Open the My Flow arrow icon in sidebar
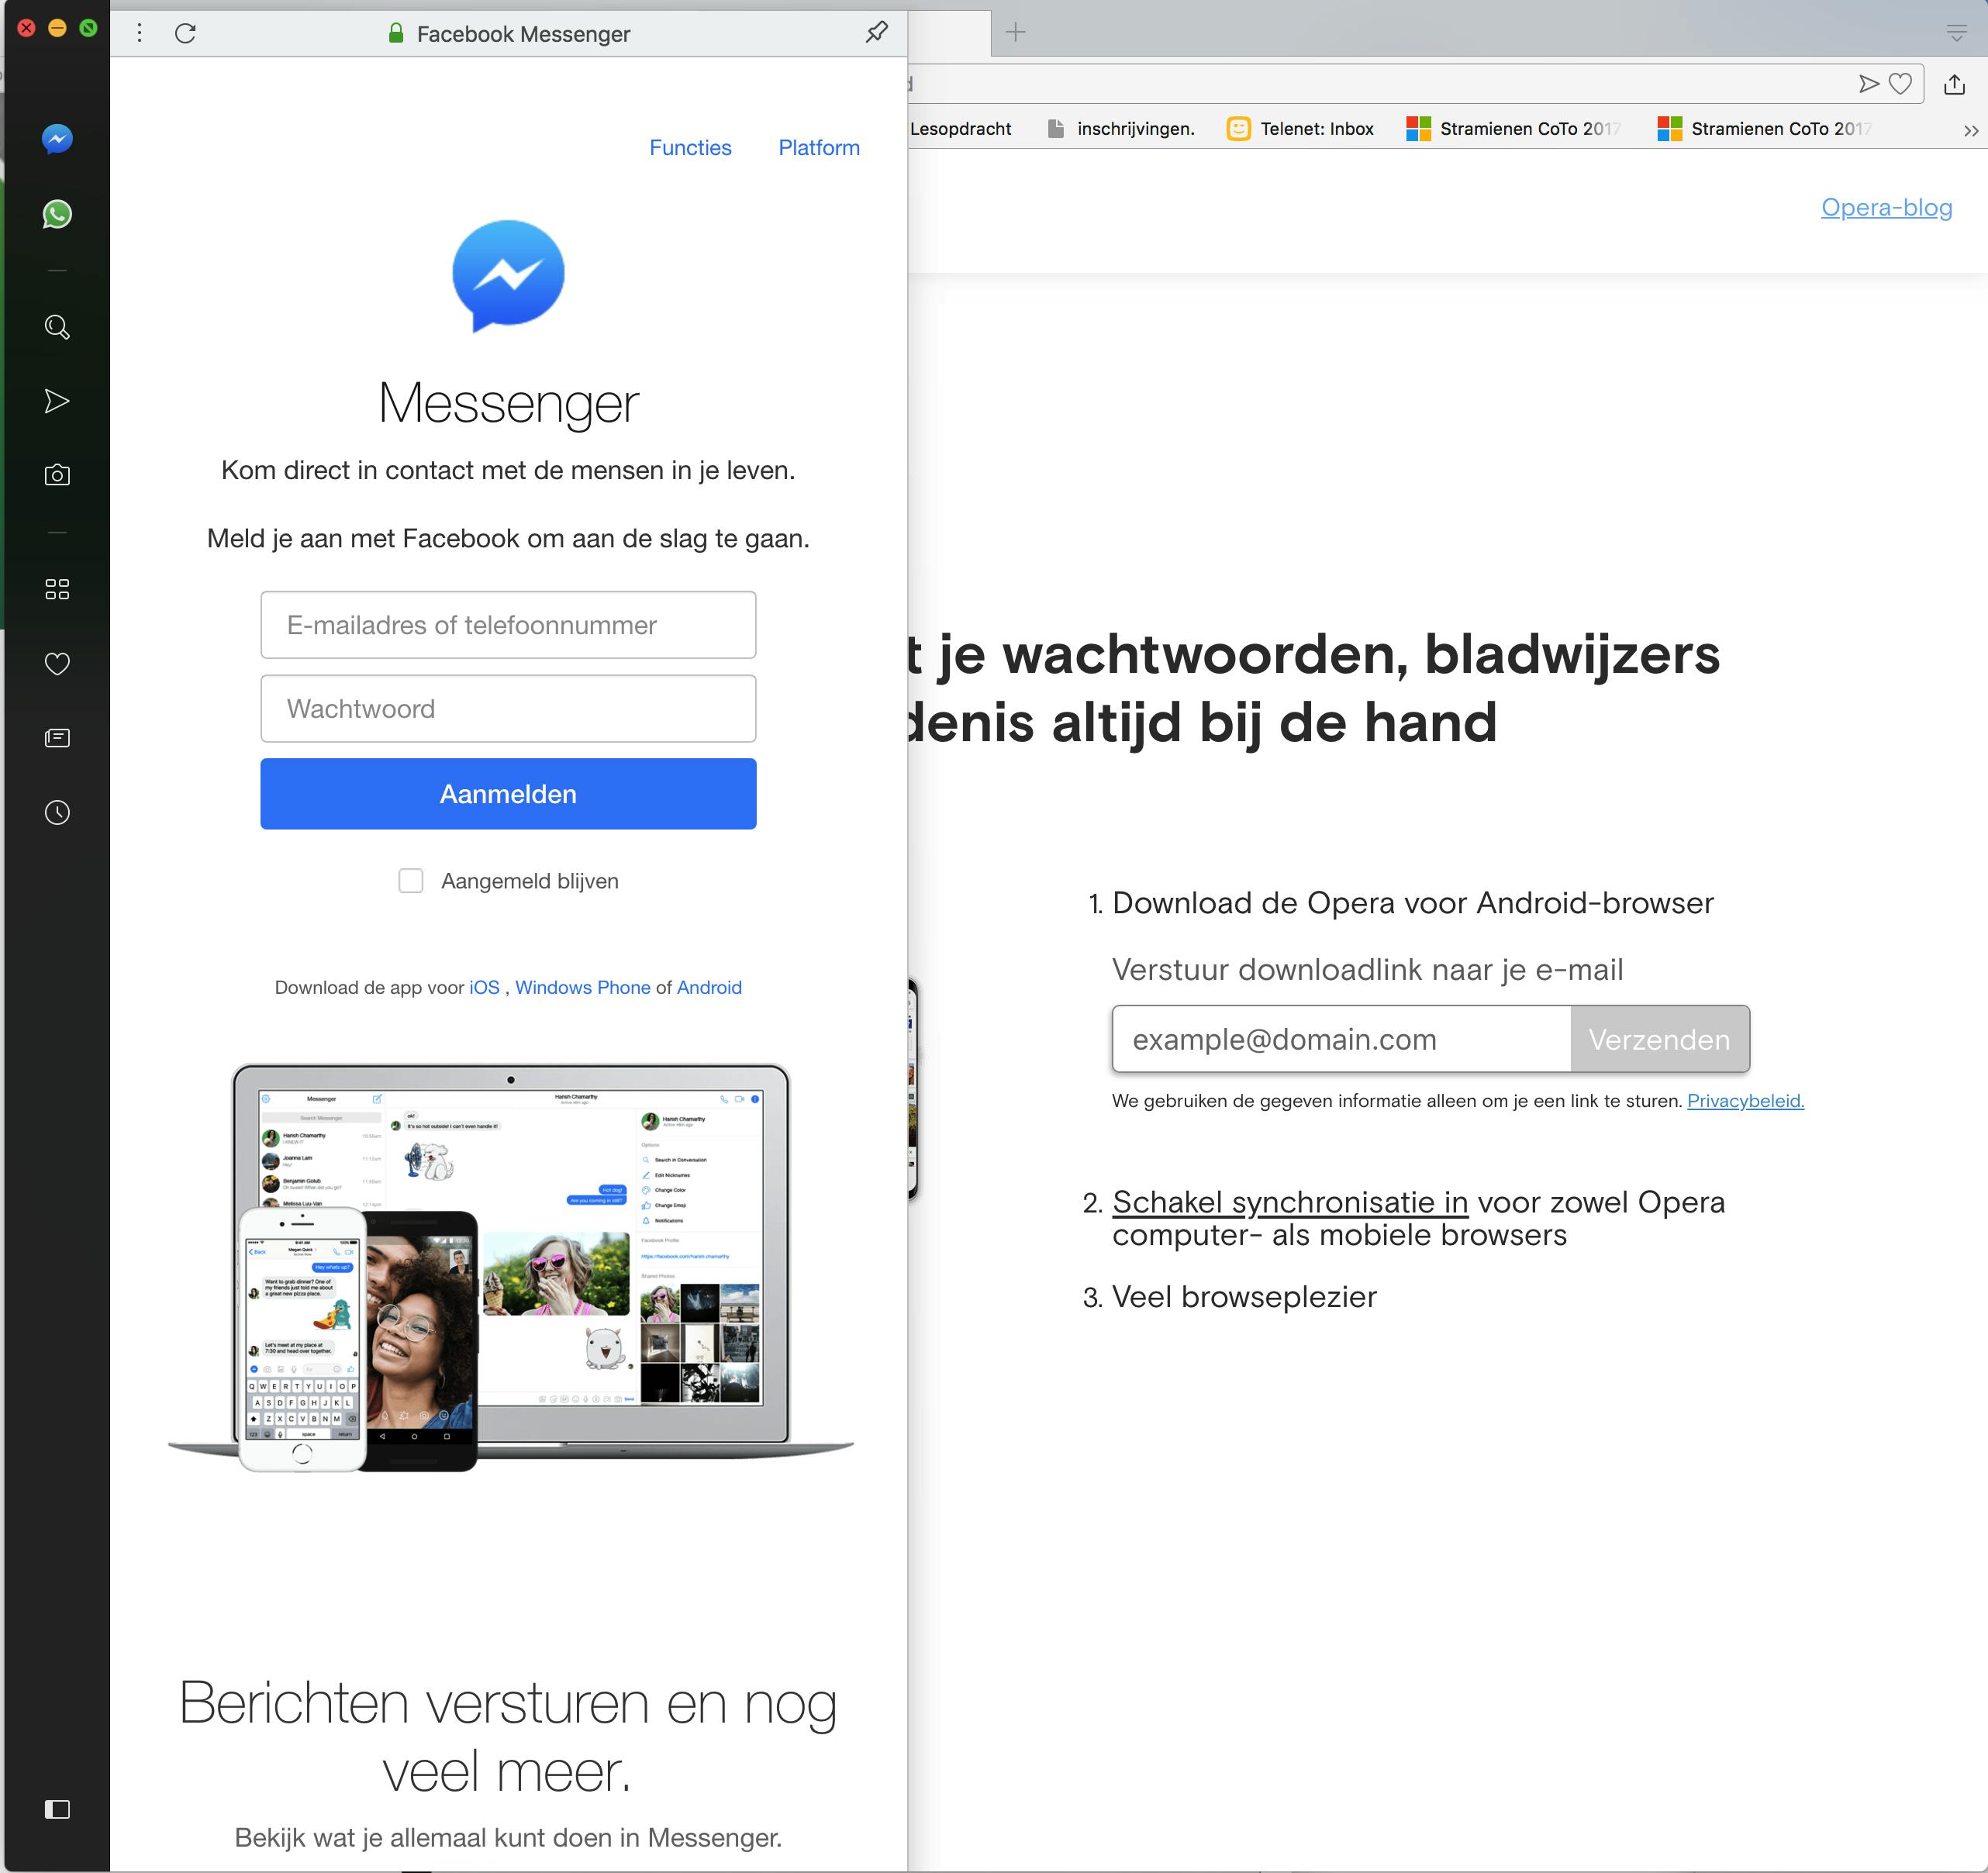This screenshot has height=1873, width=1988. [x=57, y=401]
